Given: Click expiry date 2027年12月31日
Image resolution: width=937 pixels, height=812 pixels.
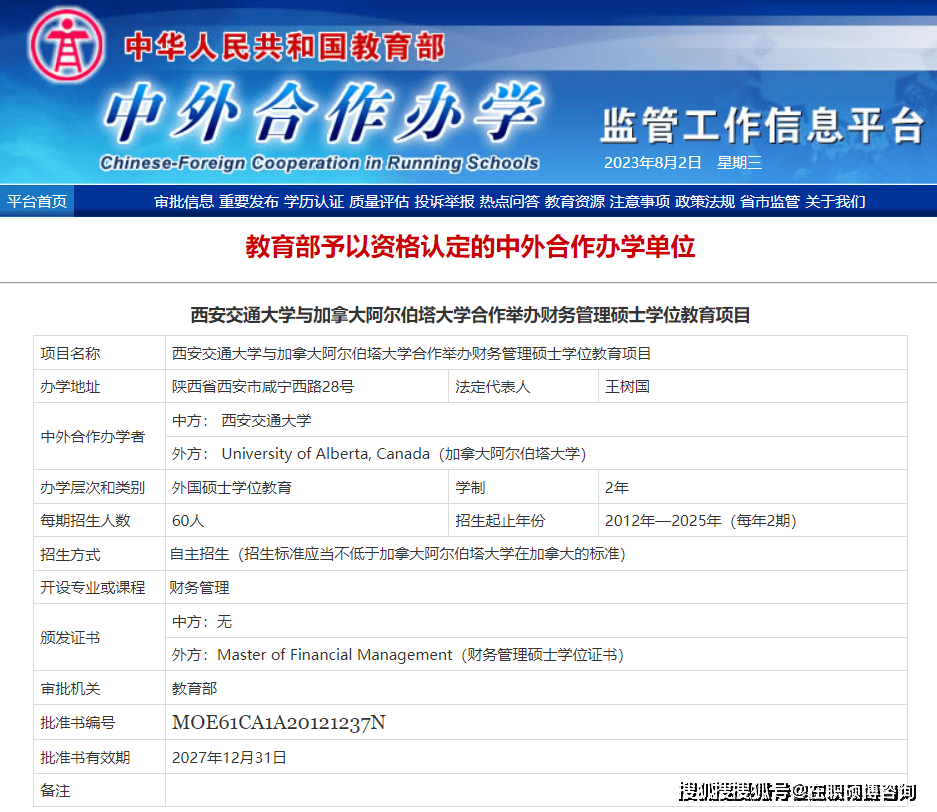Looking at the screenshot, I should tap(229, 758).
